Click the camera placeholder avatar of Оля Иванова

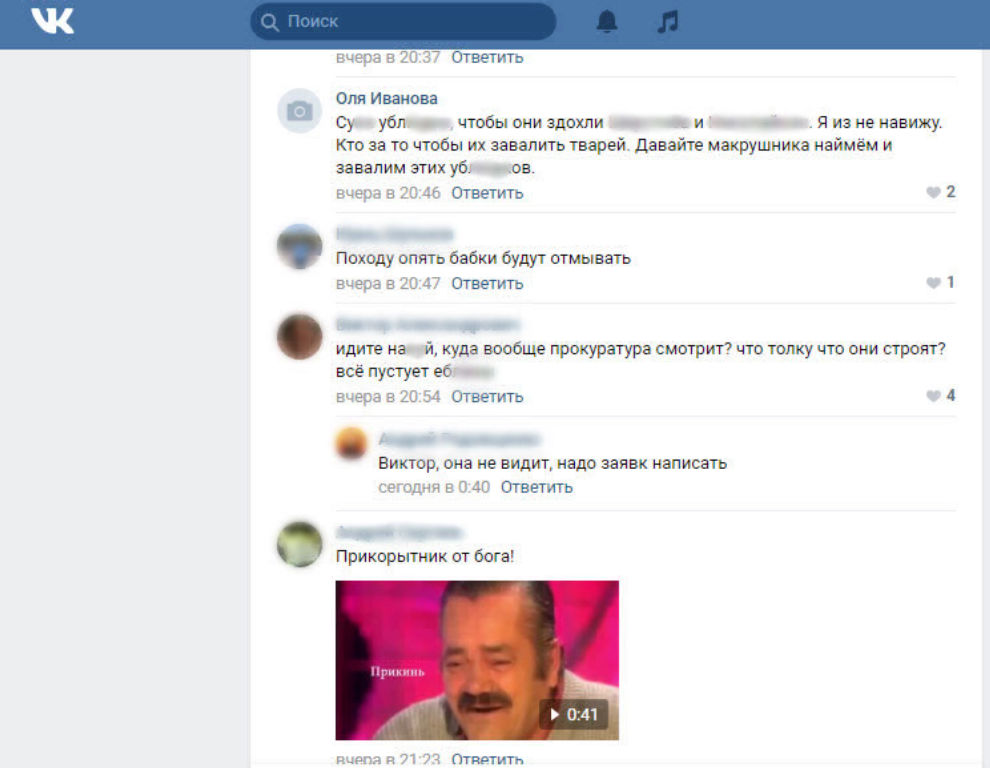tap(299, 111)
